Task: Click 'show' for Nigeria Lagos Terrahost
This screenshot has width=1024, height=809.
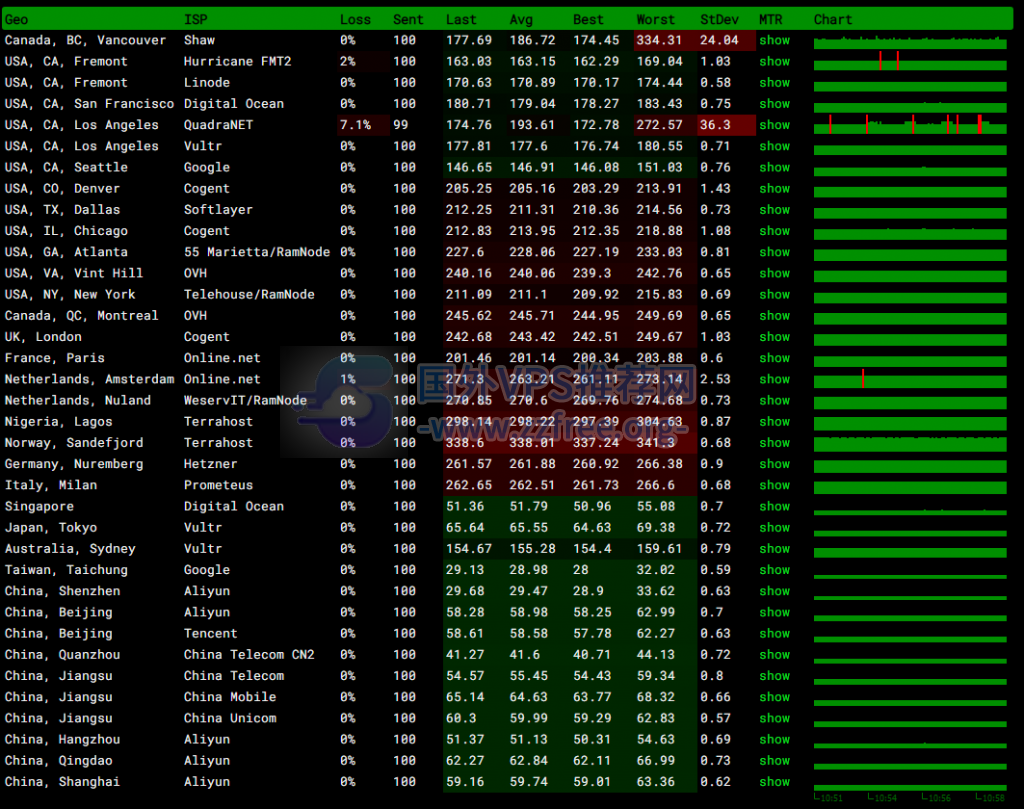Action: (x=775, y=422)
